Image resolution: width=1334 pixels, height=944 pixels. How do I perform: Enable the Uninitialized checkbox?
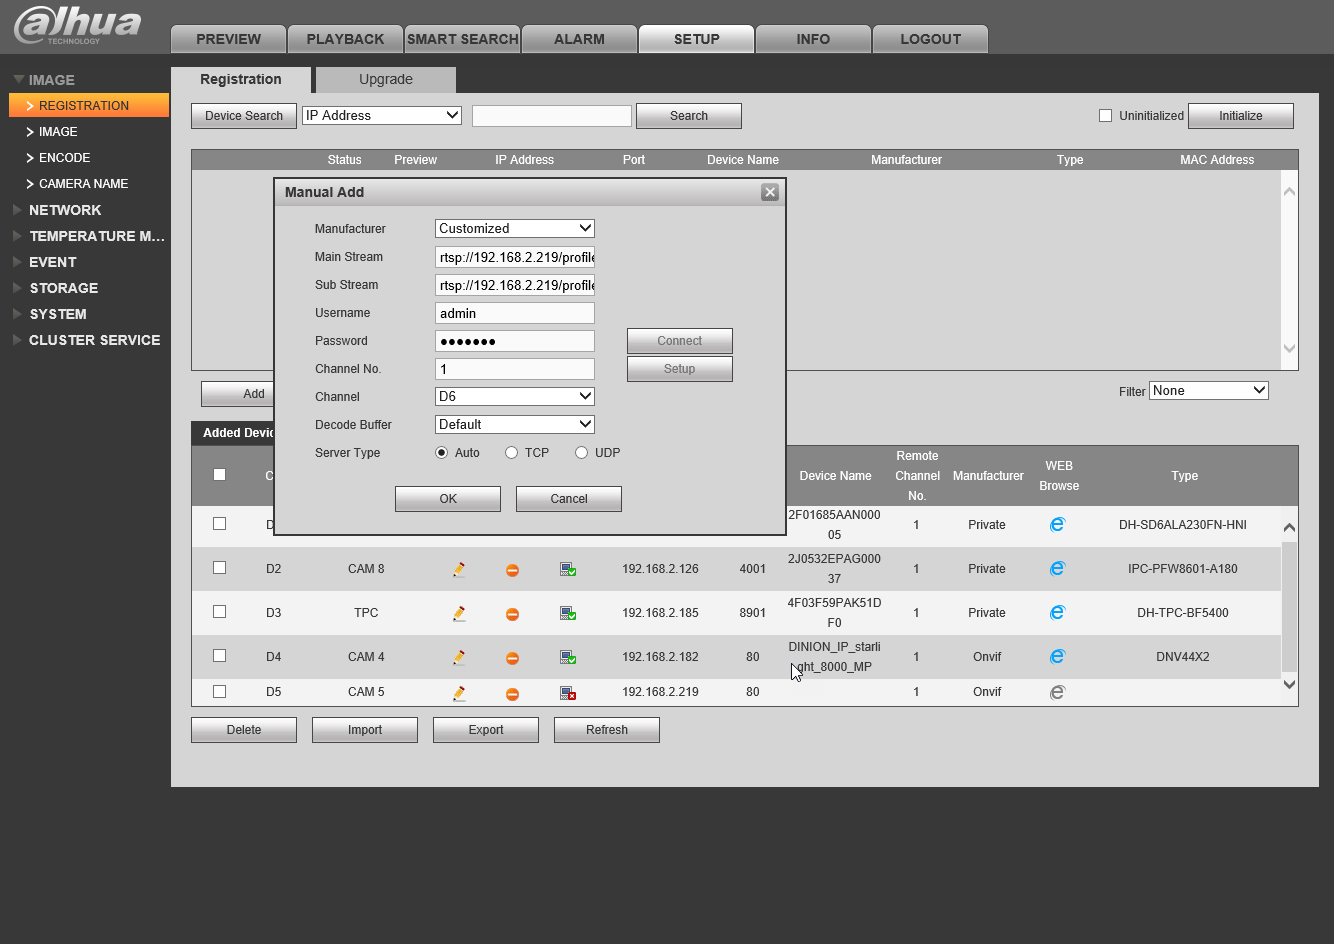click(1105, 116)
